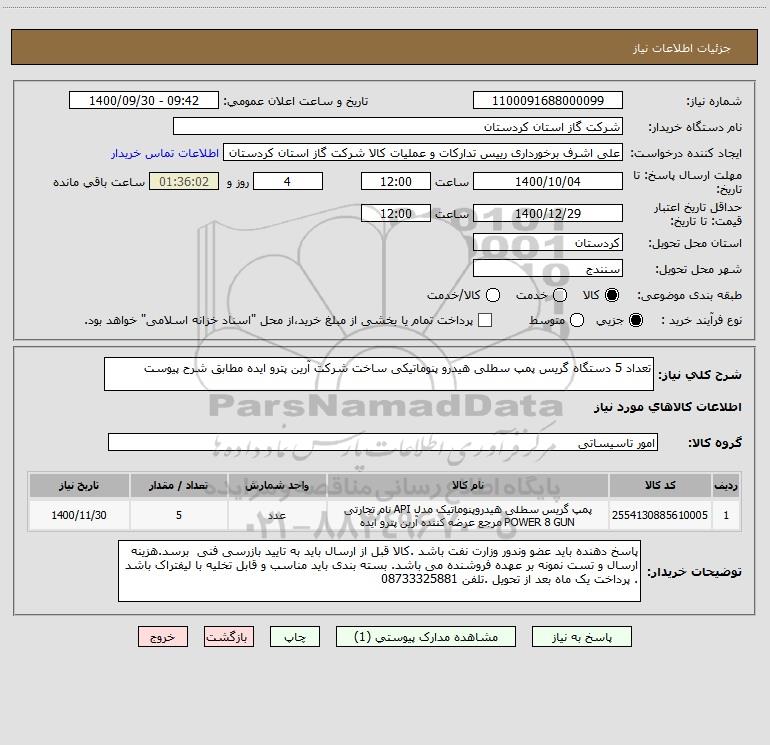Click the response deadline date 1400/10/04

[548, 182]
